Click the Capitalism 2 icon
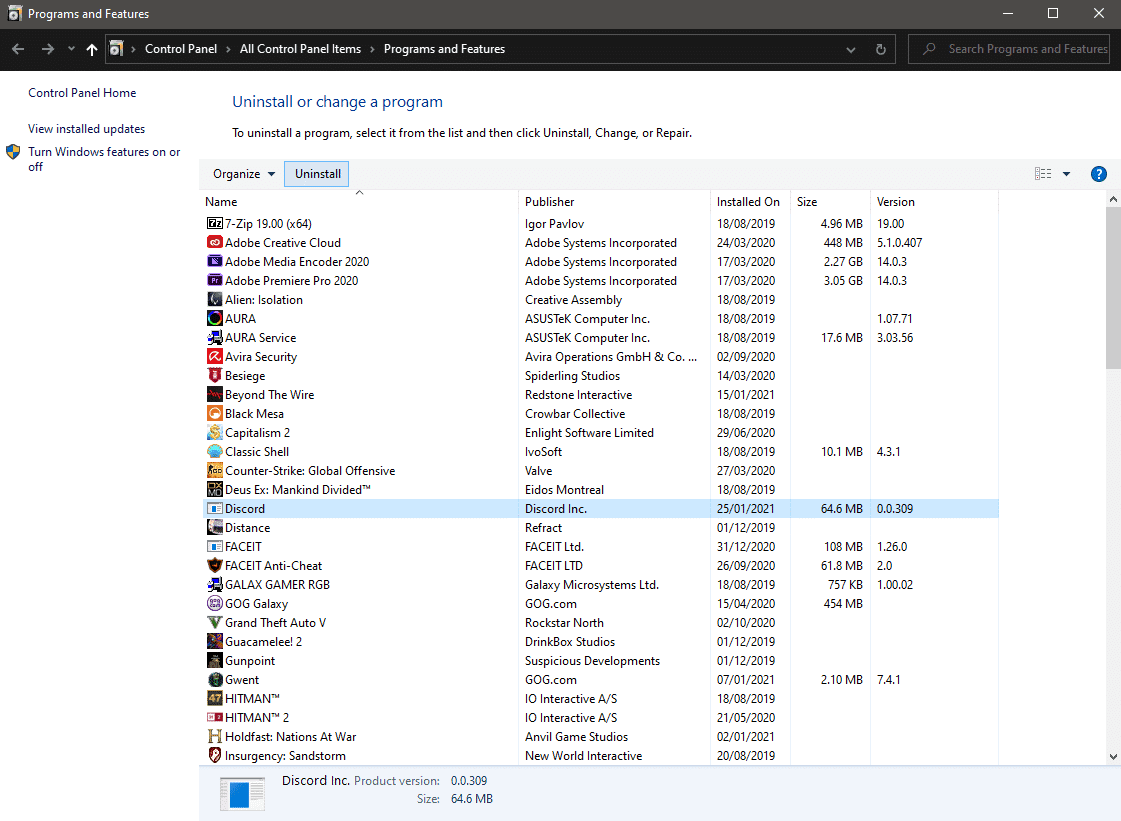This screenshot has width=1121, height=821. point(214,433)
